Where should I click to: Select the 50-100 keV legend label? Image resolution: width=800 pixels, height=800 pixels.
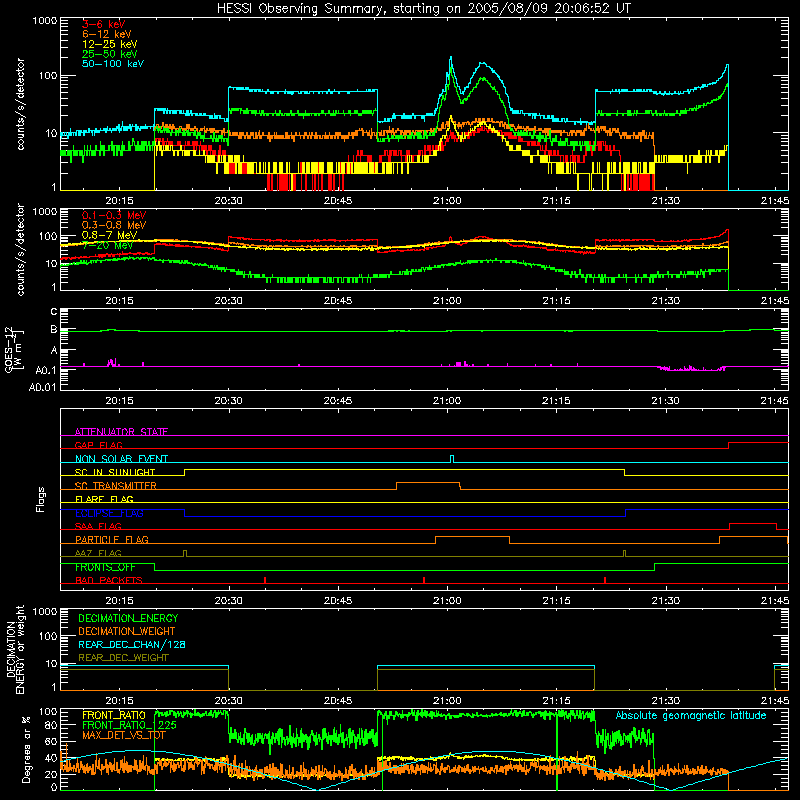[113, 64]
